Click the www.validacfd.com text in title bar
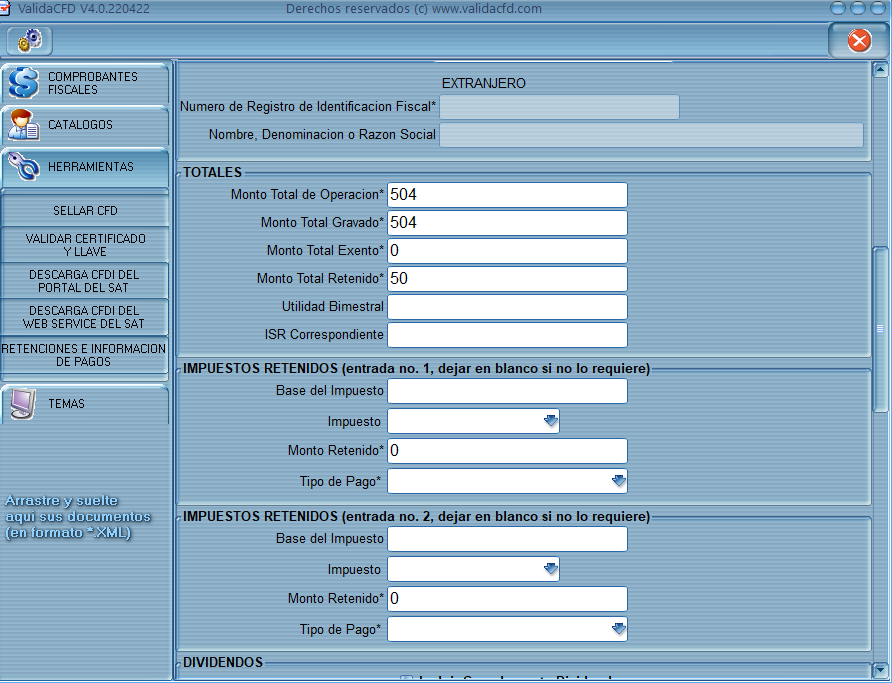The width and height of the screenshot is (892, 683). click(x=487, y=9)
